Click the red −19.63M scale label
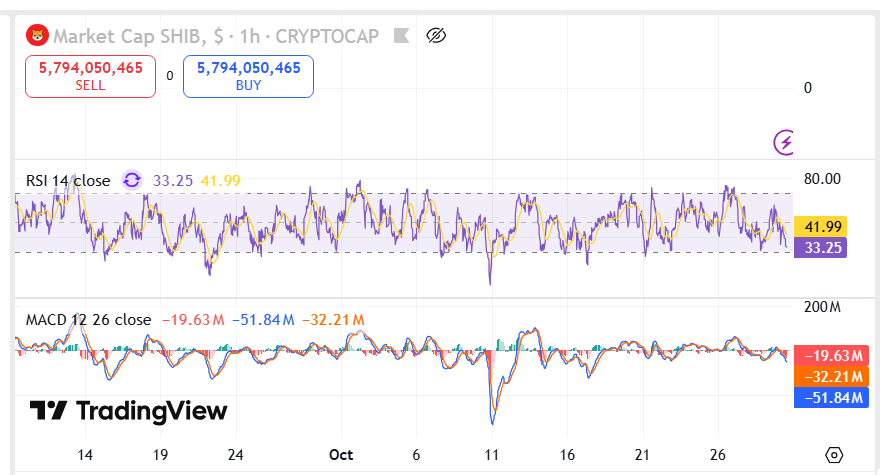Screen dimensions: 880x475 point(831,356)
